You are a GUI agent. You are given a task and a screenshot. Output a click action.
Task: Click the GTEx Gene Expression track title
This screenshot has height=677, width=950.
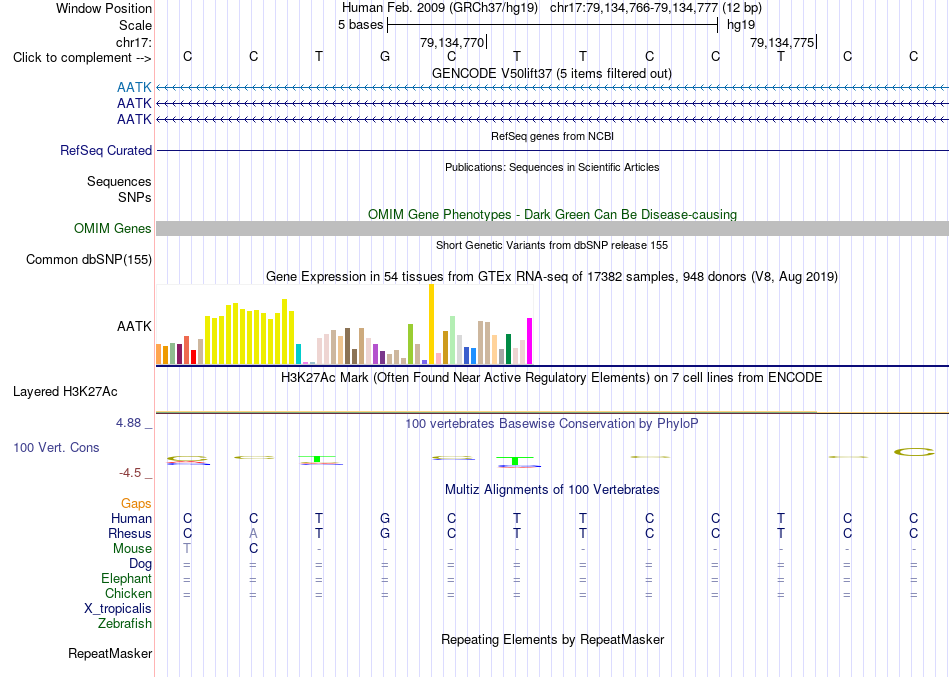[x=552, y=276]
